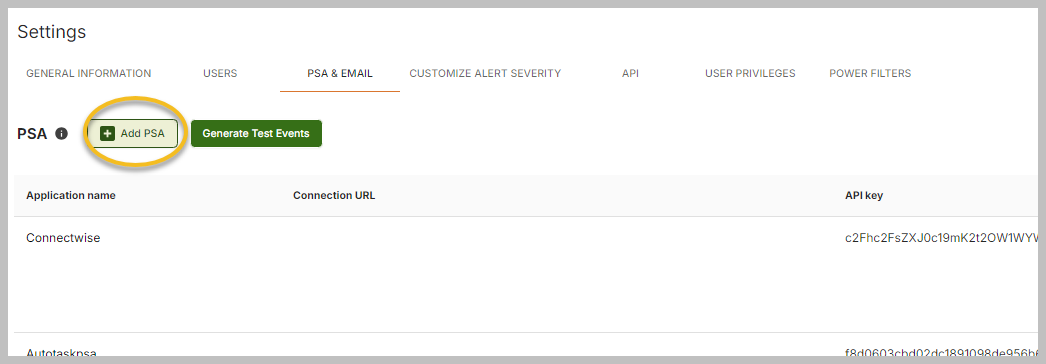Click the Autotaskpsa API key value
1046x364 pixels.
click(x=941, y=353)
